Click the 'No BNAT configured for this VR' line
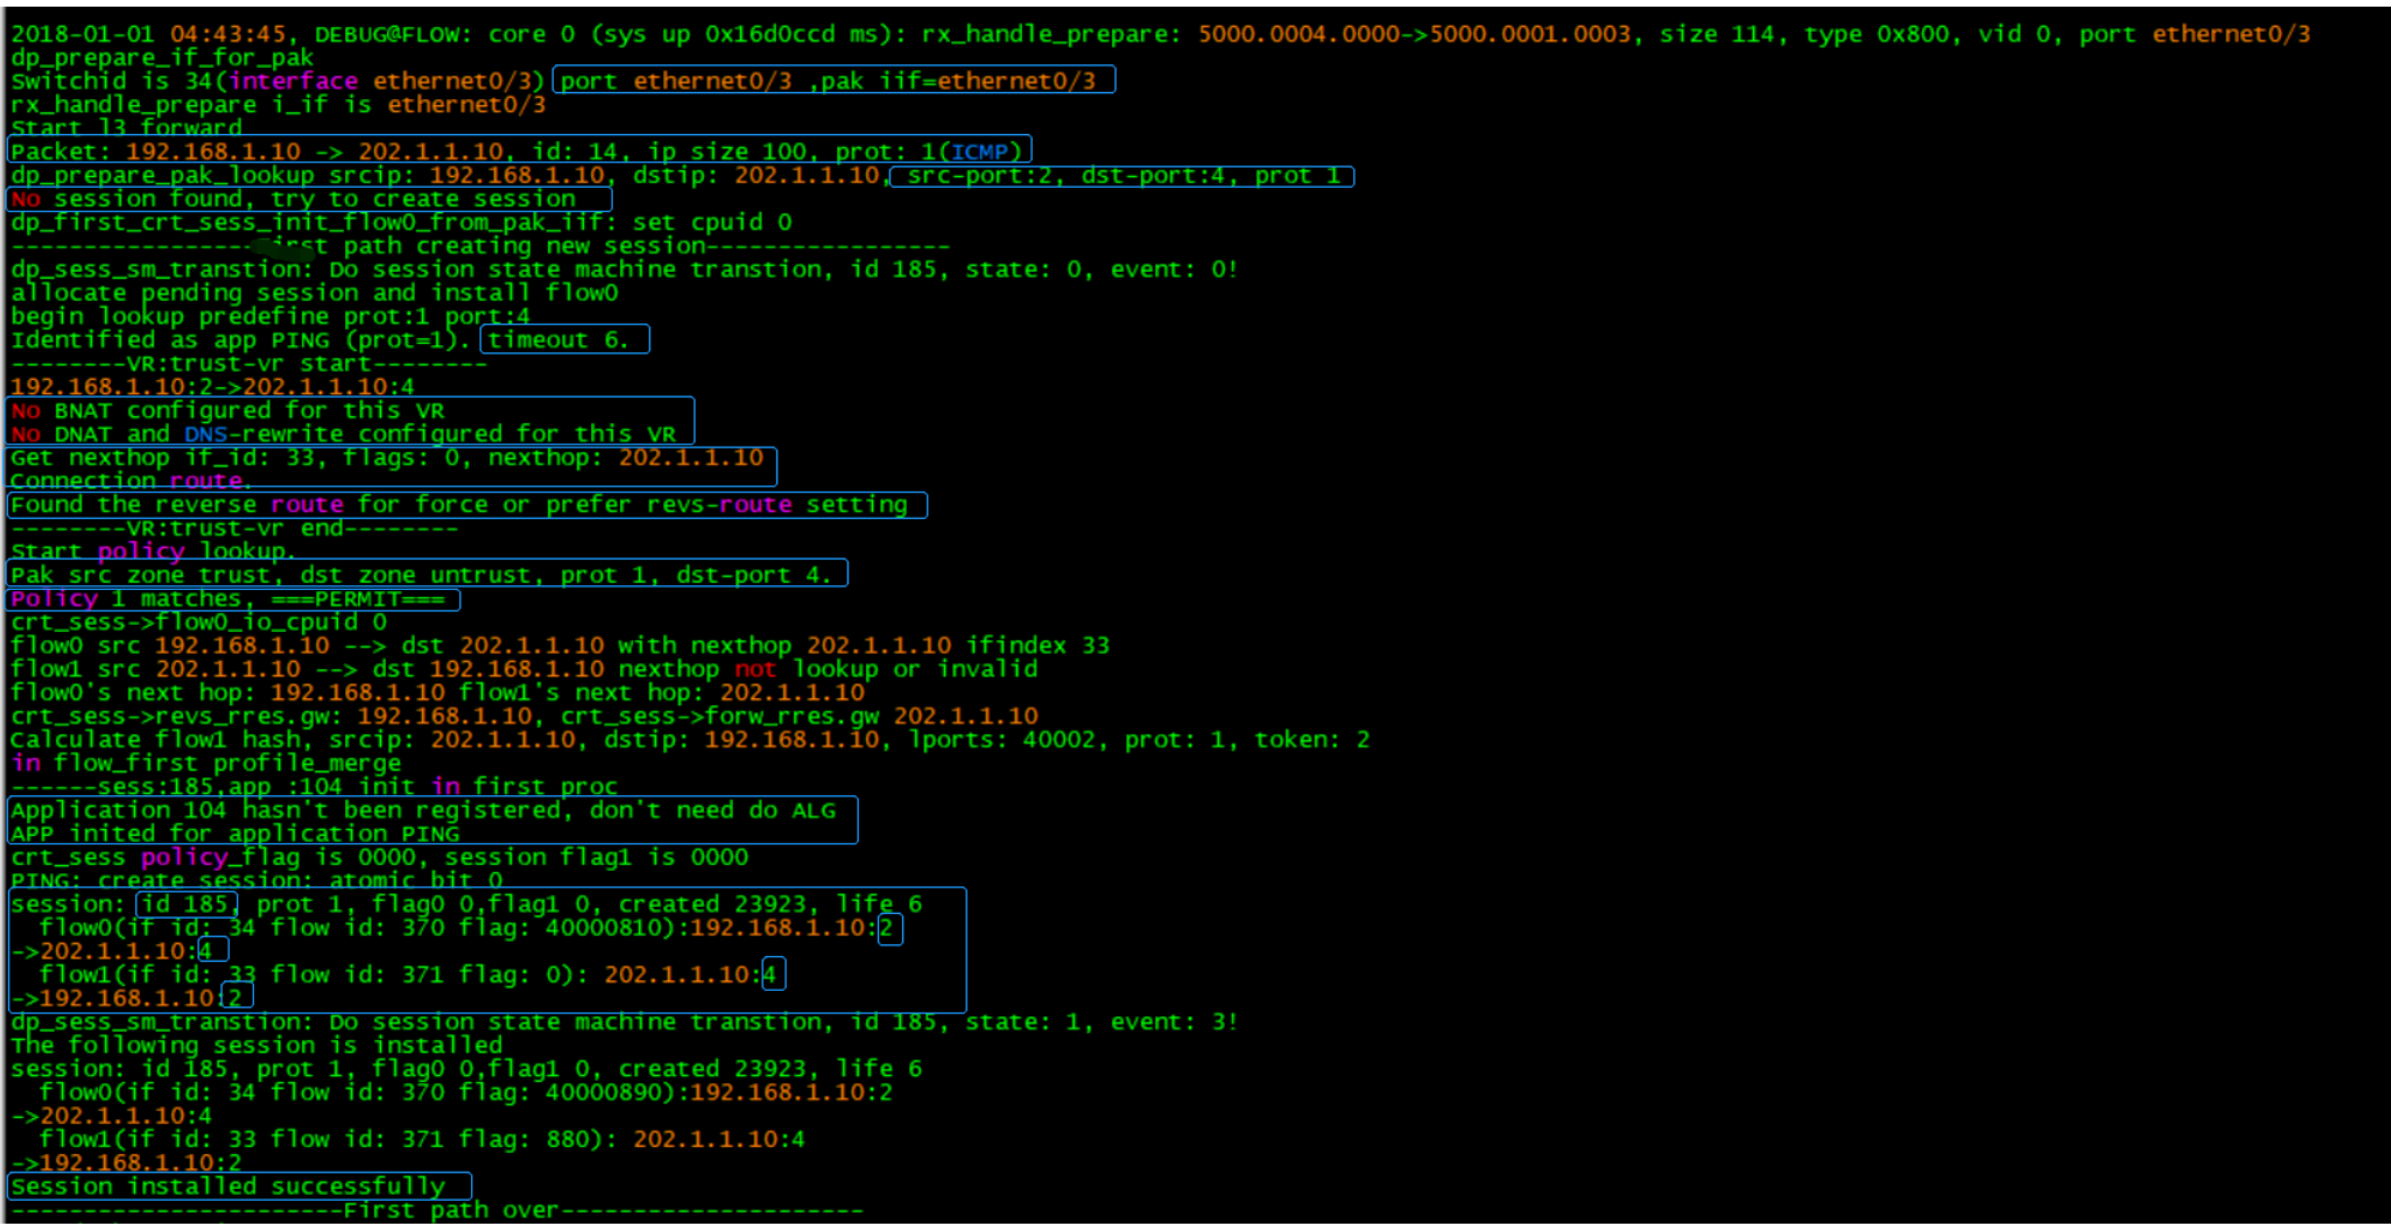This screenshot has height=1225, width=2391. (228, 410)
